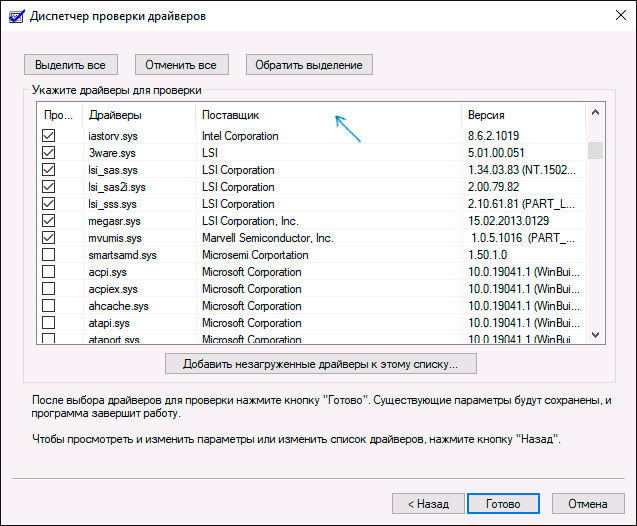
Task: Select the '3ware.sys' driver name
Action: 112,153
